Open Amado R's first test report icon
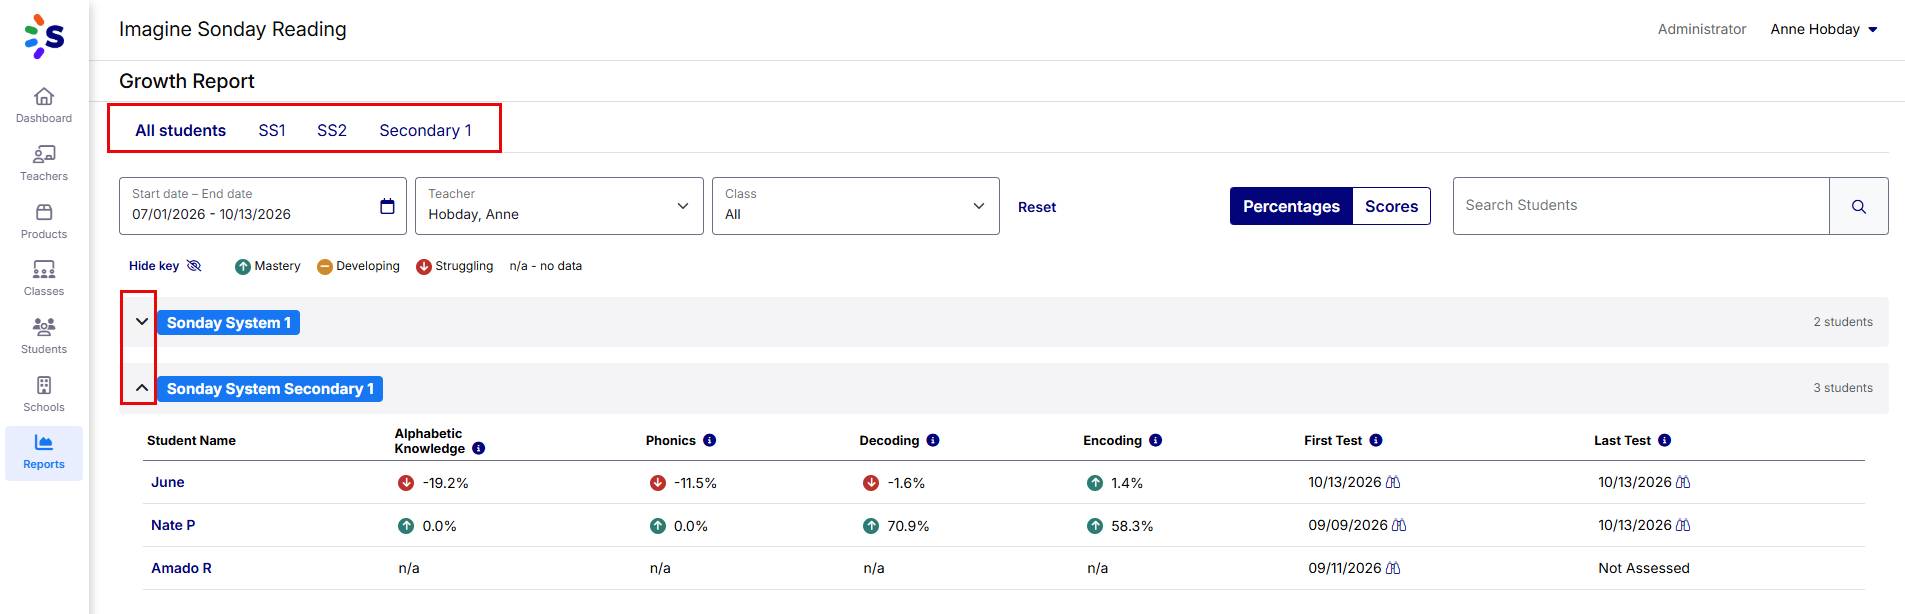This screenshot has height=614, width=1905. (1393, 568)
